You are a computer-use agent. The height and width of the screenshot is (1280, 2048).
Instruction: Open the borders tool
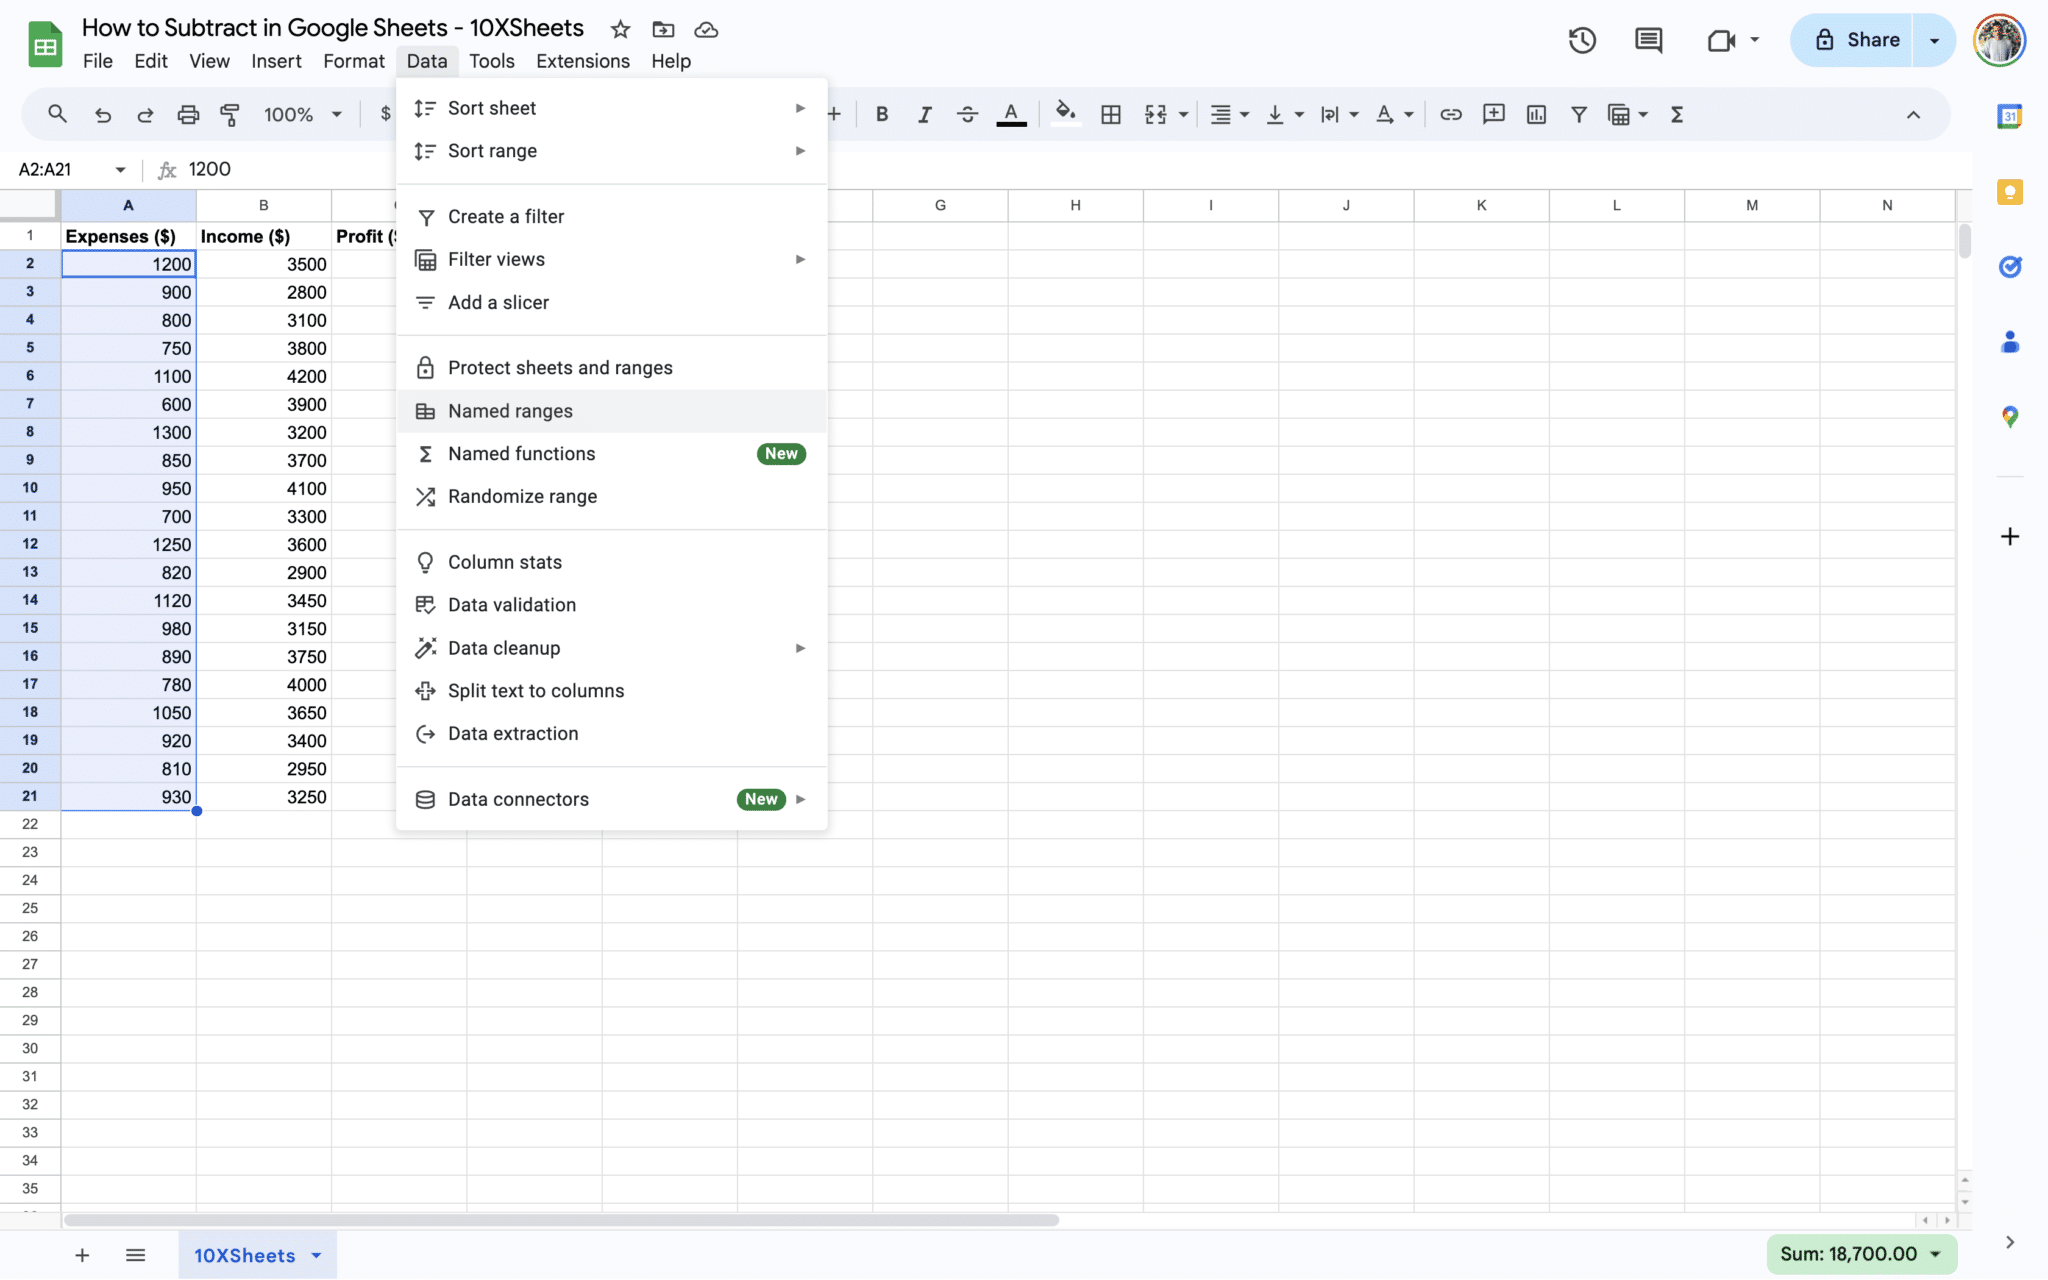pos(1110,114)
